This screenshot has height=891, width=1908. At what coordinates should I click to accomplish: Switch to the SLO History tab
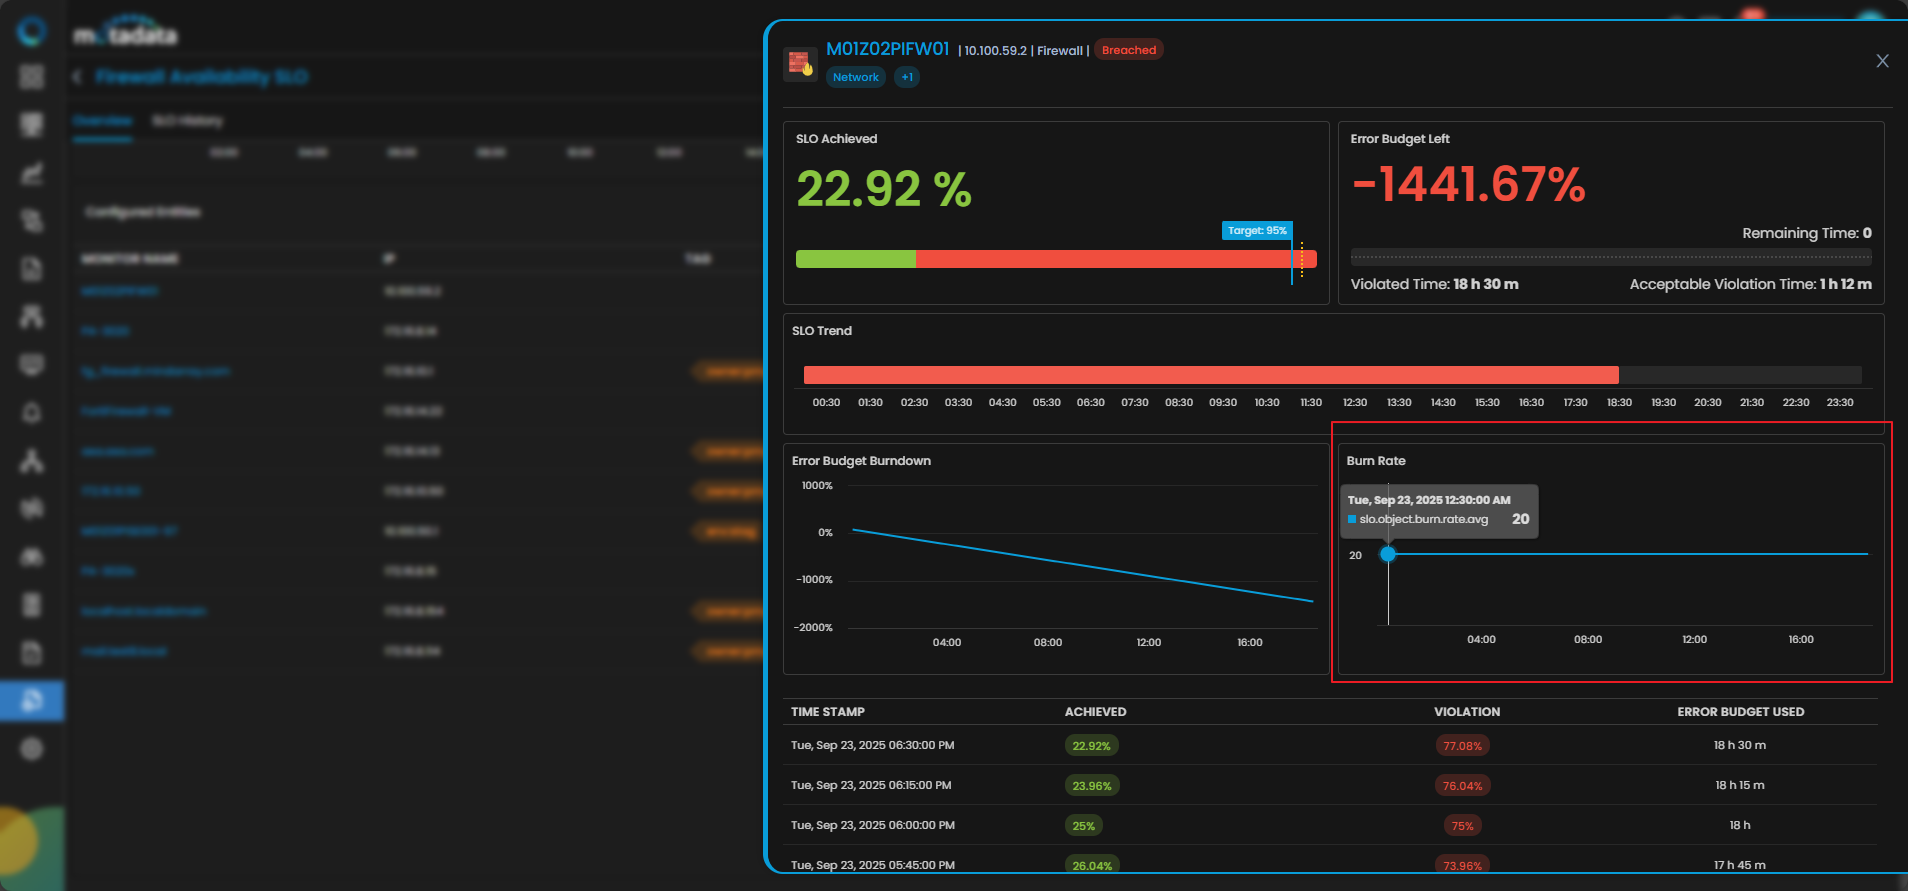187,121
